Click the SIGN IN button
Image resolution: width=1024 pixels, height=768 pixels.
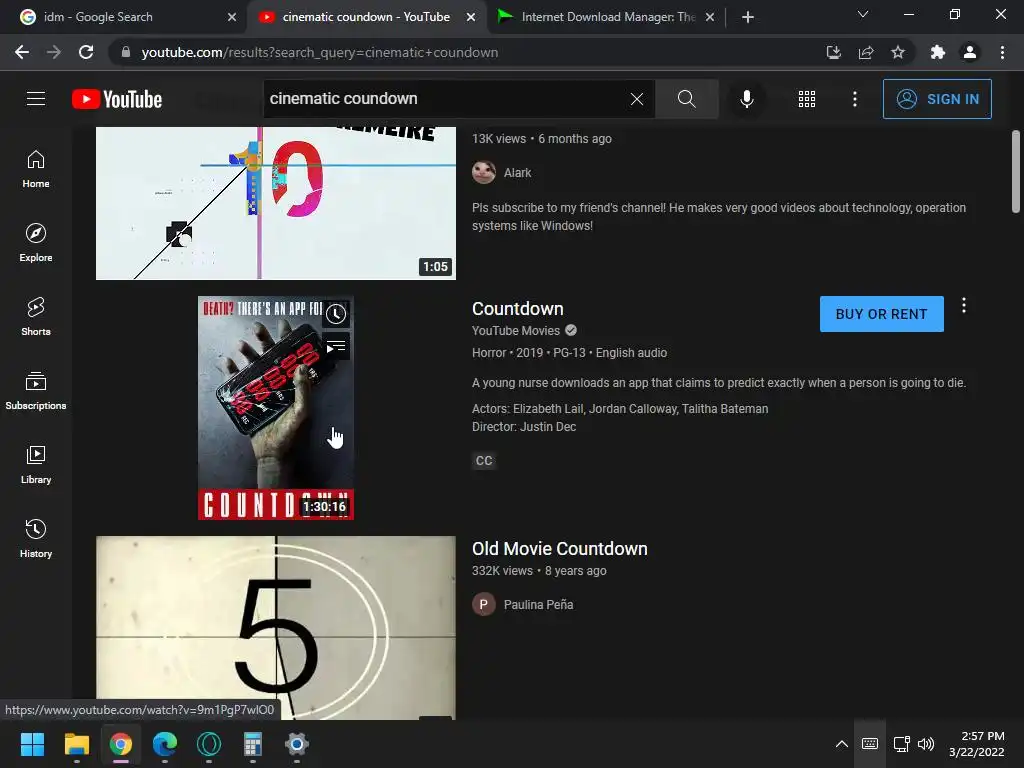point(936,99)
